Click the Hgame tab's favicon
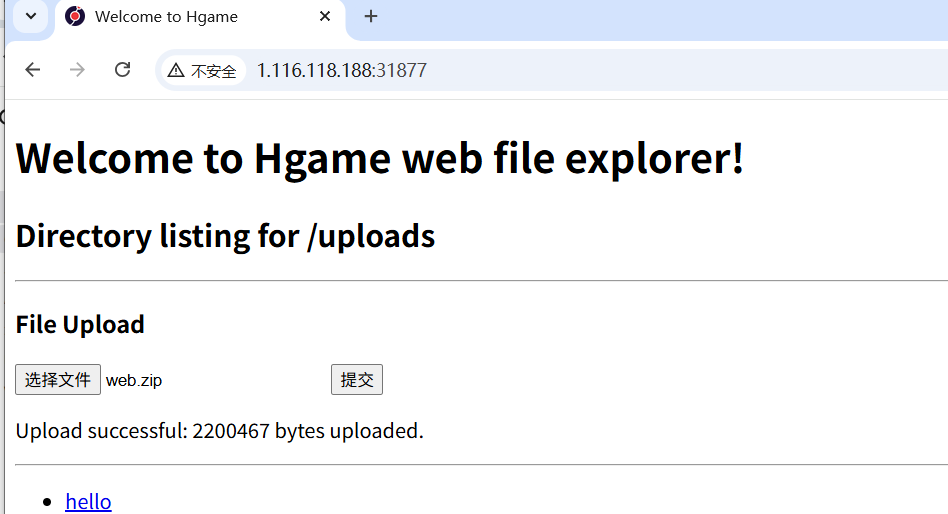Image resolution: width=948 pixels, height=514 pixels. [x=75, y=16]
